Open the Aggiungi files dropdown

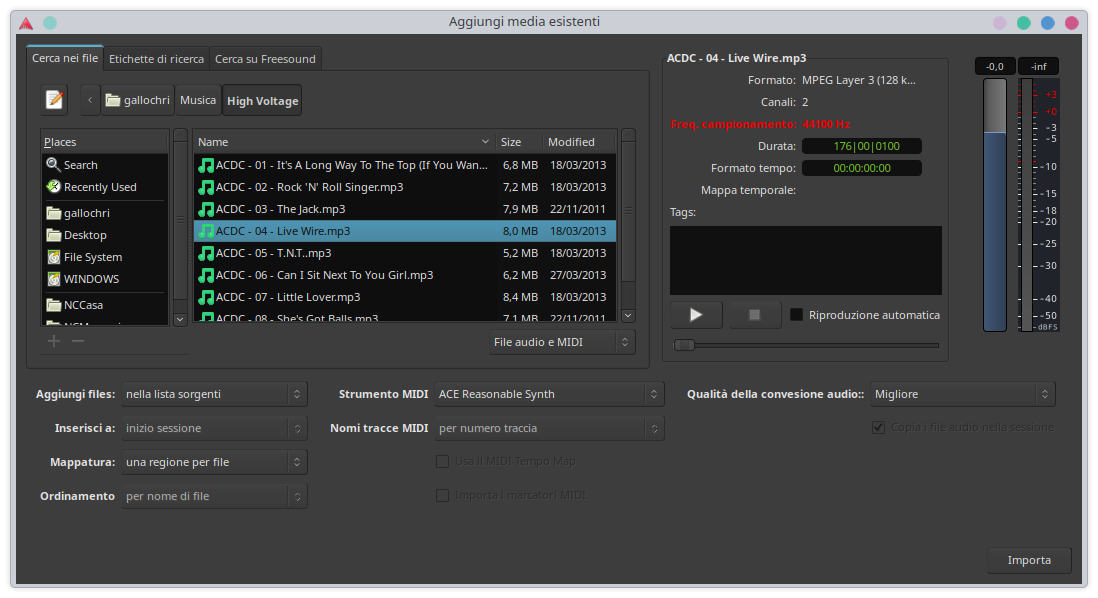pos(213,394)
